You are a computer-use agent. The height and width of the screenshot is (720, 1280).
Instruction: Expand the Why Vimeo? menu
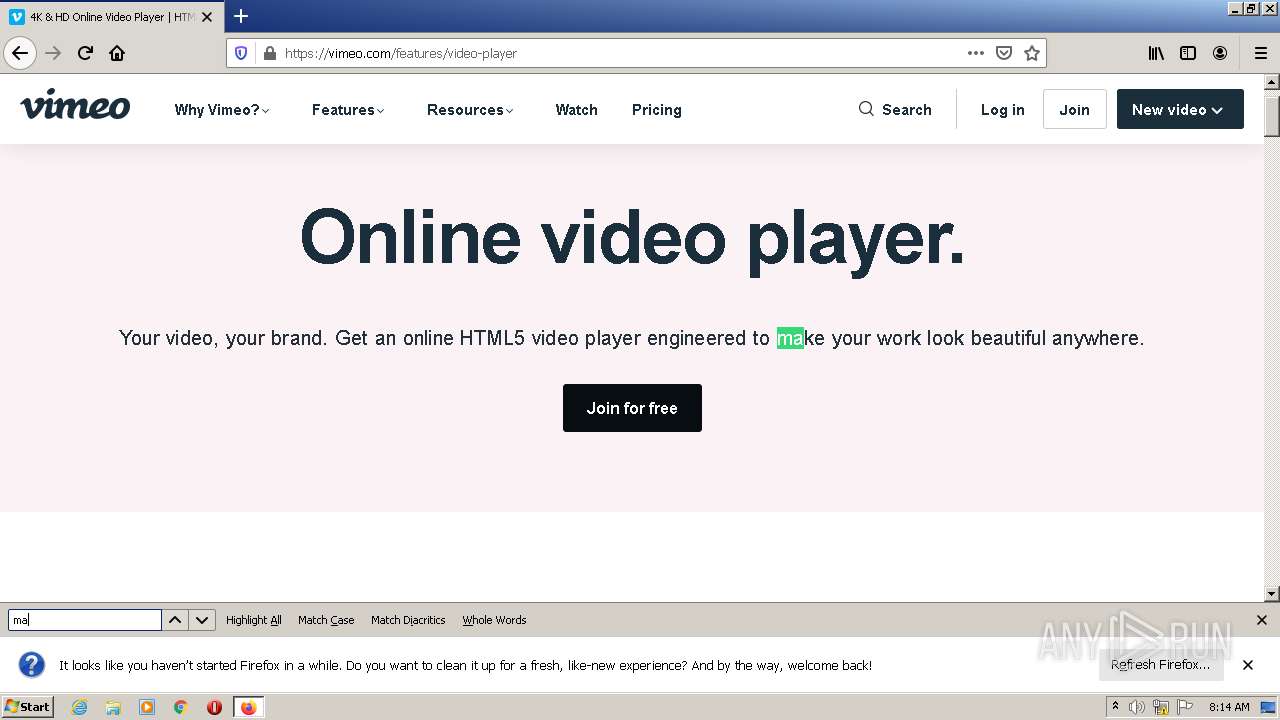tap(222, 110)
